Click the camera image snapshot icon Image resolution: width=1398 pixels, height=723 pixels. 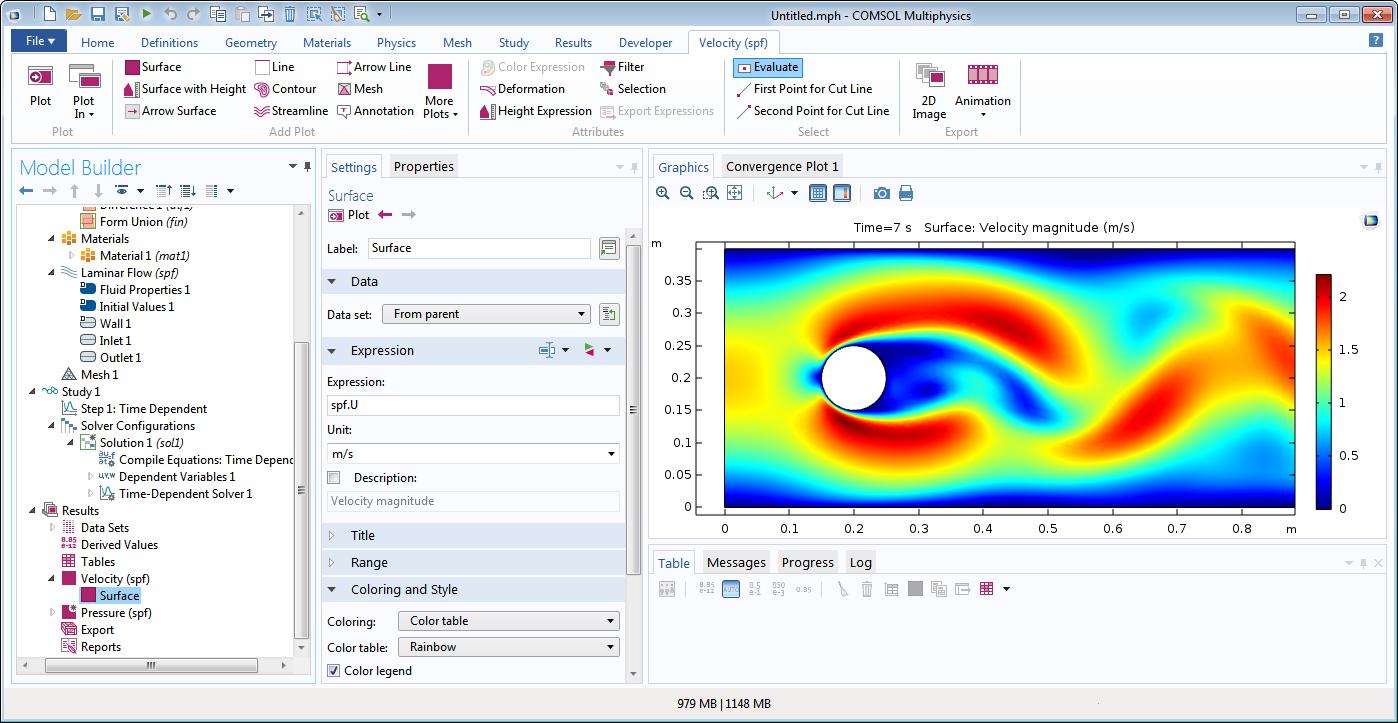point(881,193)
